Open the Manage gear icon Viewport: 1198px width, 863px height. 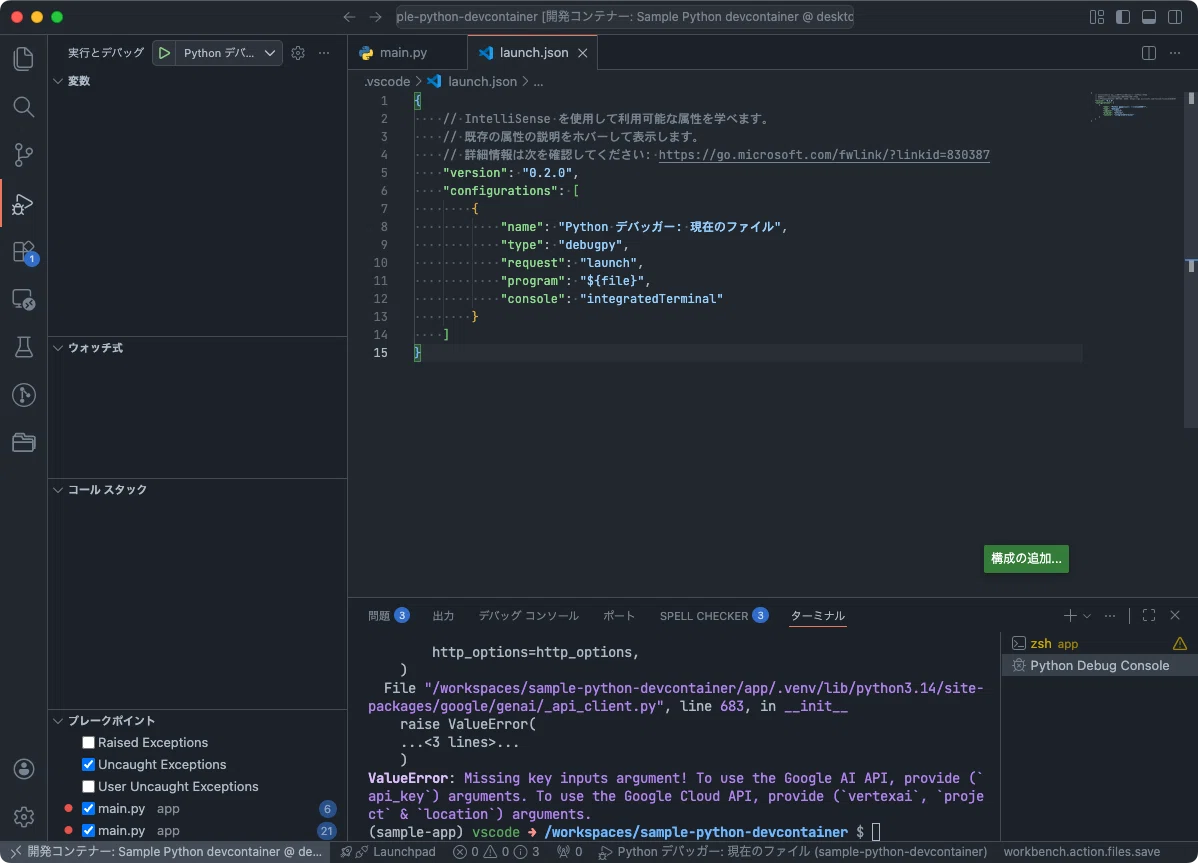coord(24,816)
